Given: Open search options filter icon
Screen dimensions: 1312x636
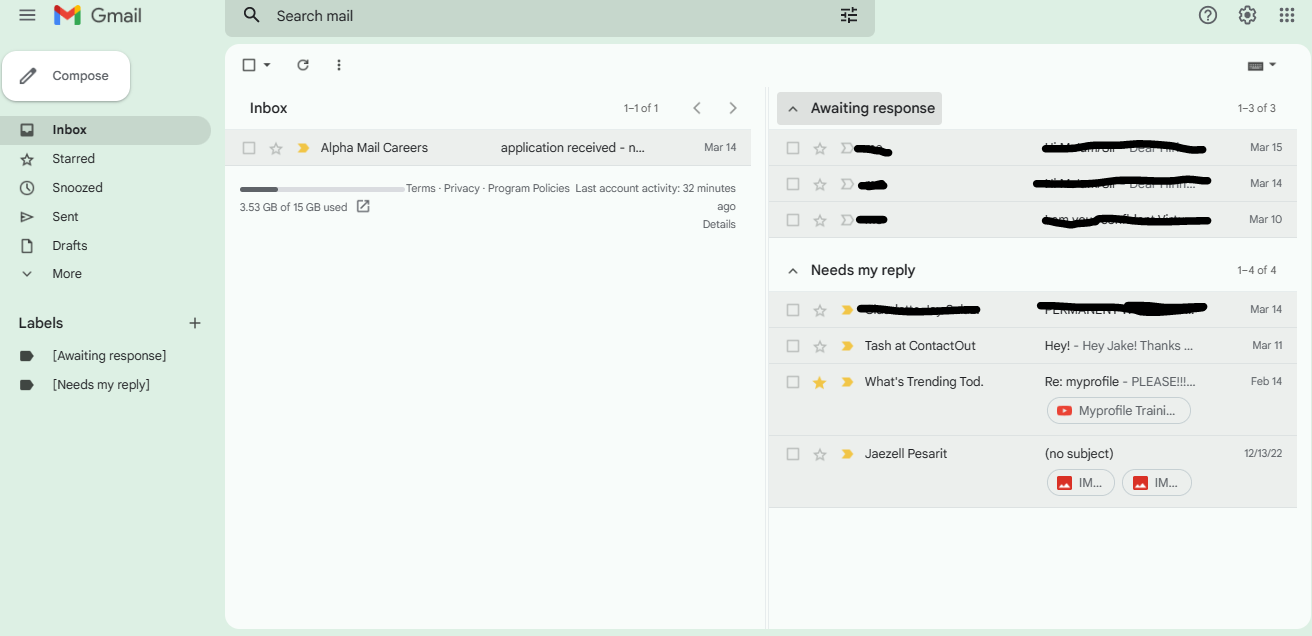Looking at the screenshot, I should pyautogui.click(x=849, y=15).
